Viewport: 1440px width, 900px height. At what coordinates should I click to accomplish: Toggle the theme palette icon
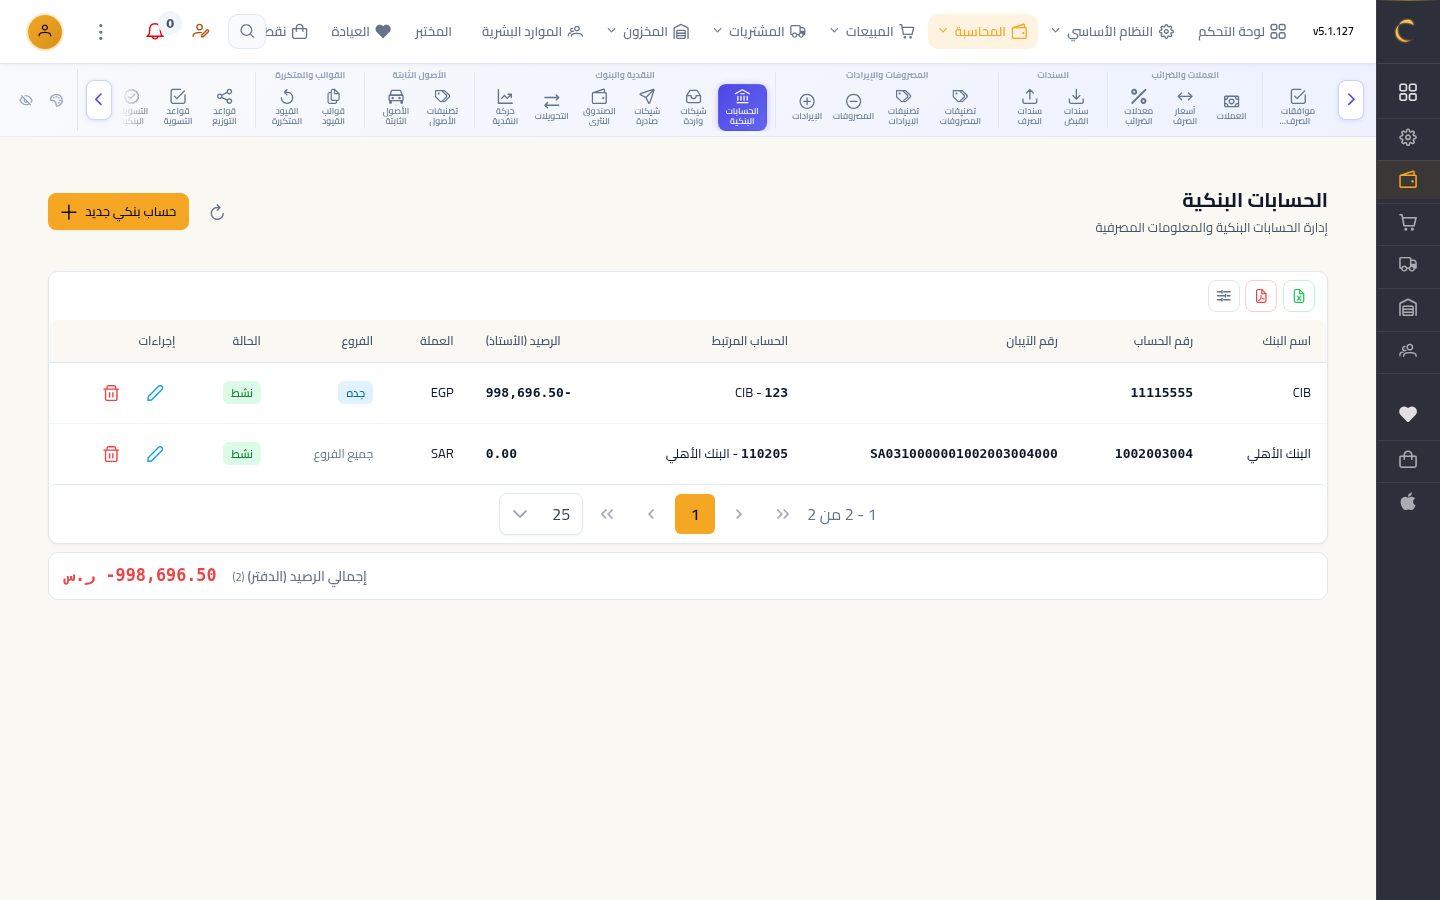coord(57,100)
